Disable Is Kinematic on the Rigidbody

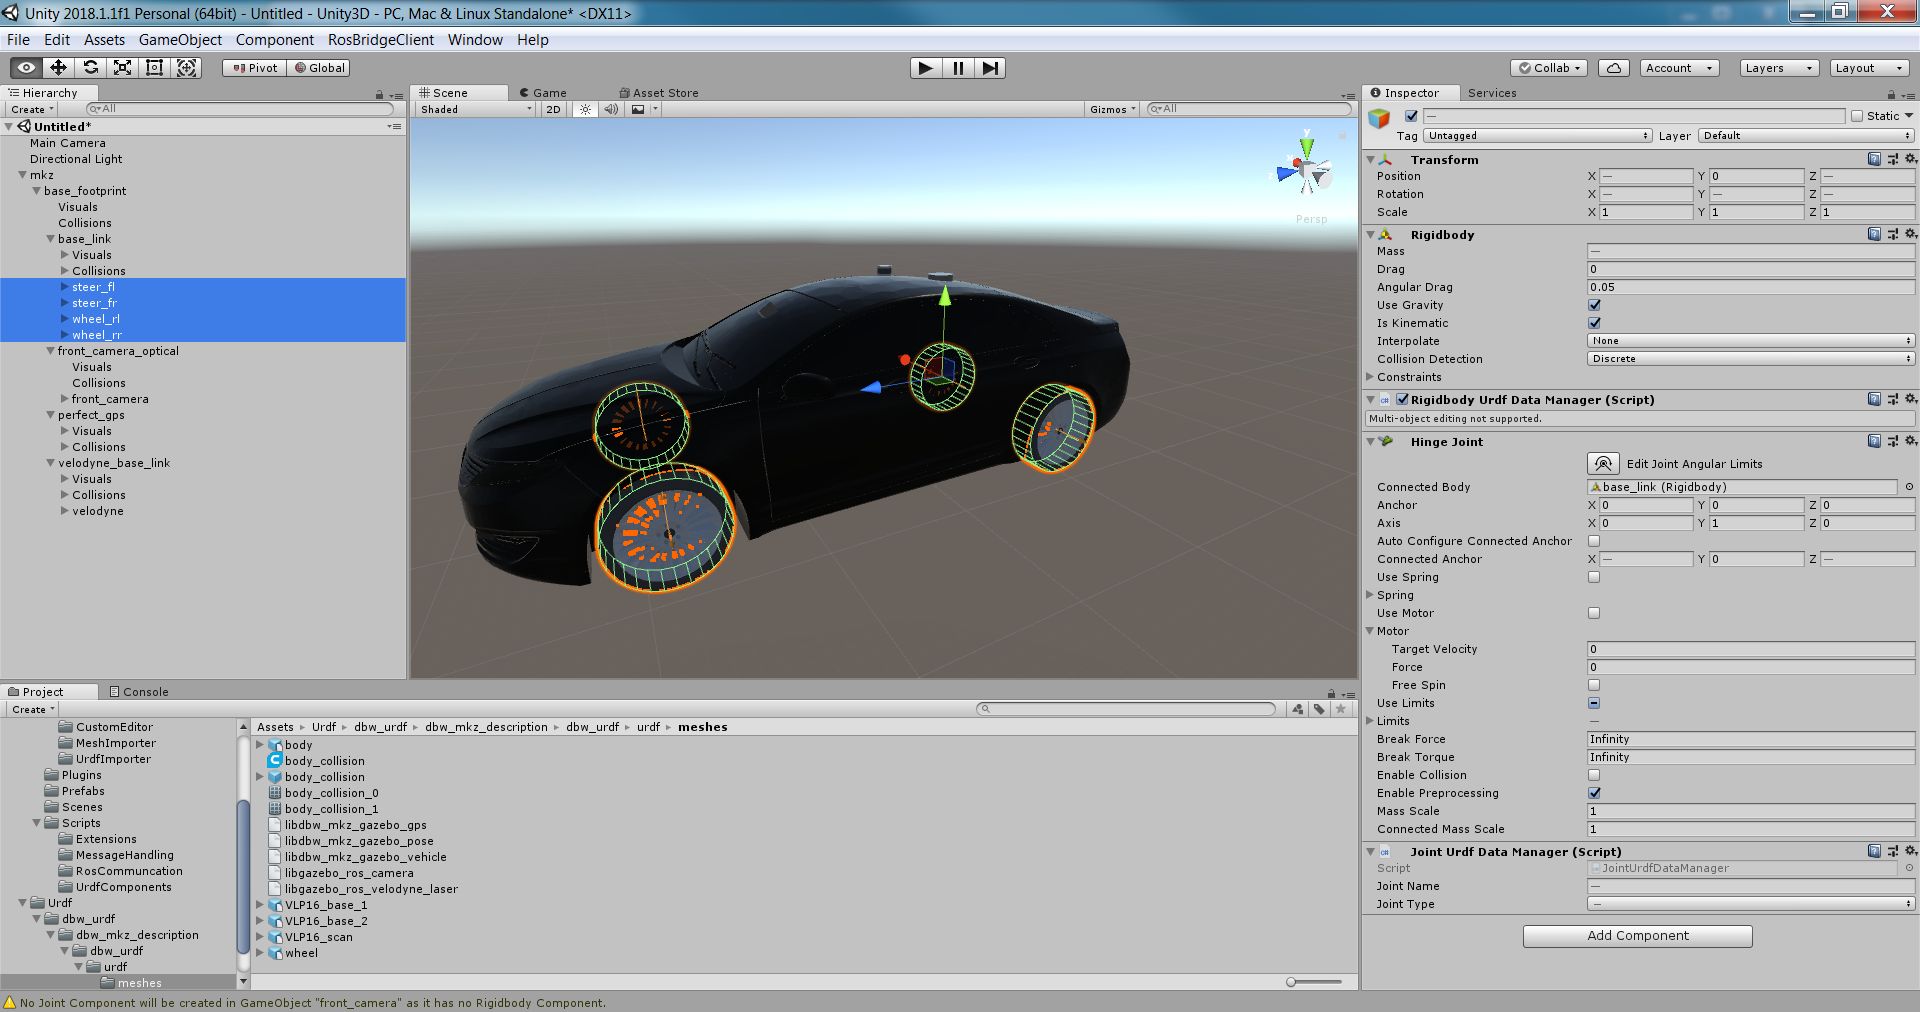pos(1595,323)
